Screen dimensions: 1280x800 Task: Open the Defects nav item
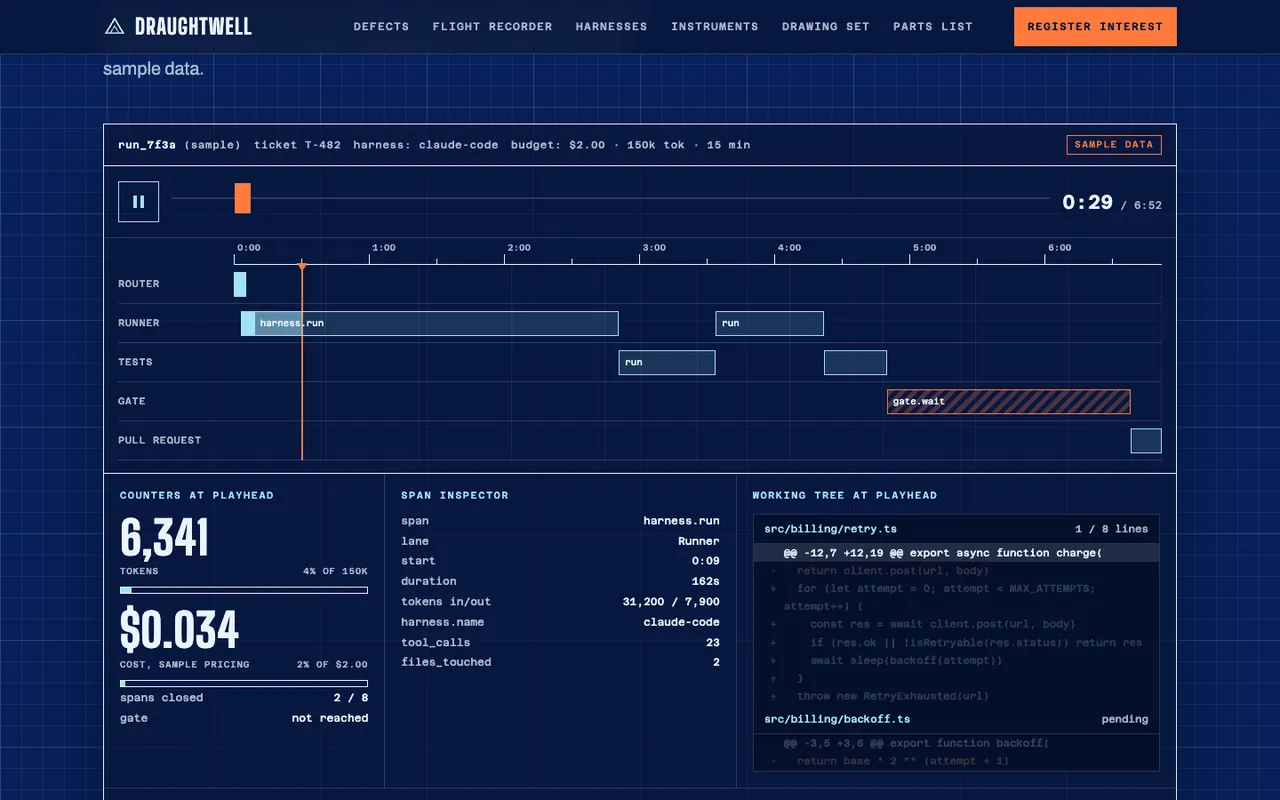[381, 27]
